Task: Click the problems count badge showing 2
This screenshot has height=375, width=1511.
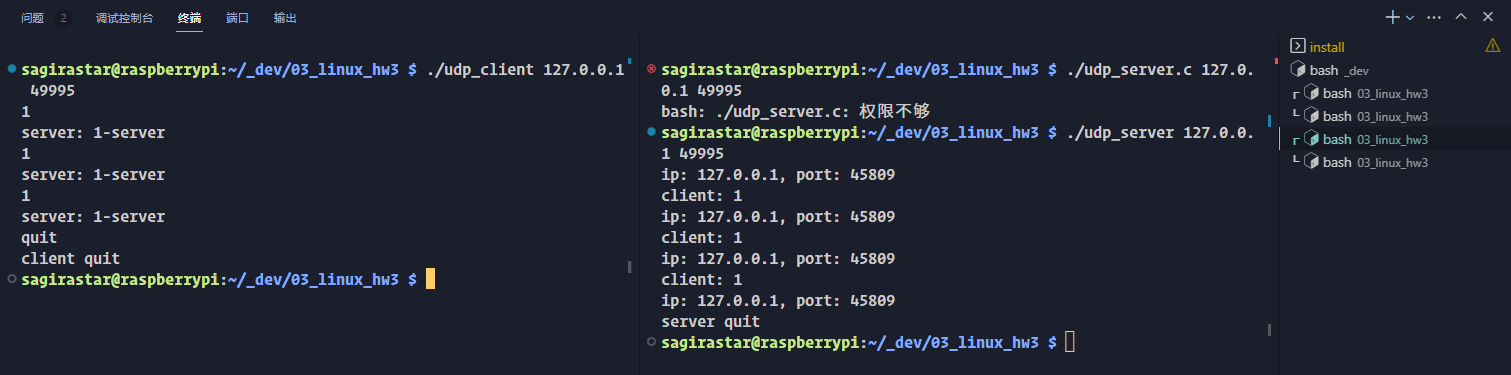Action: pyautogui.click(x=63, y=18)
